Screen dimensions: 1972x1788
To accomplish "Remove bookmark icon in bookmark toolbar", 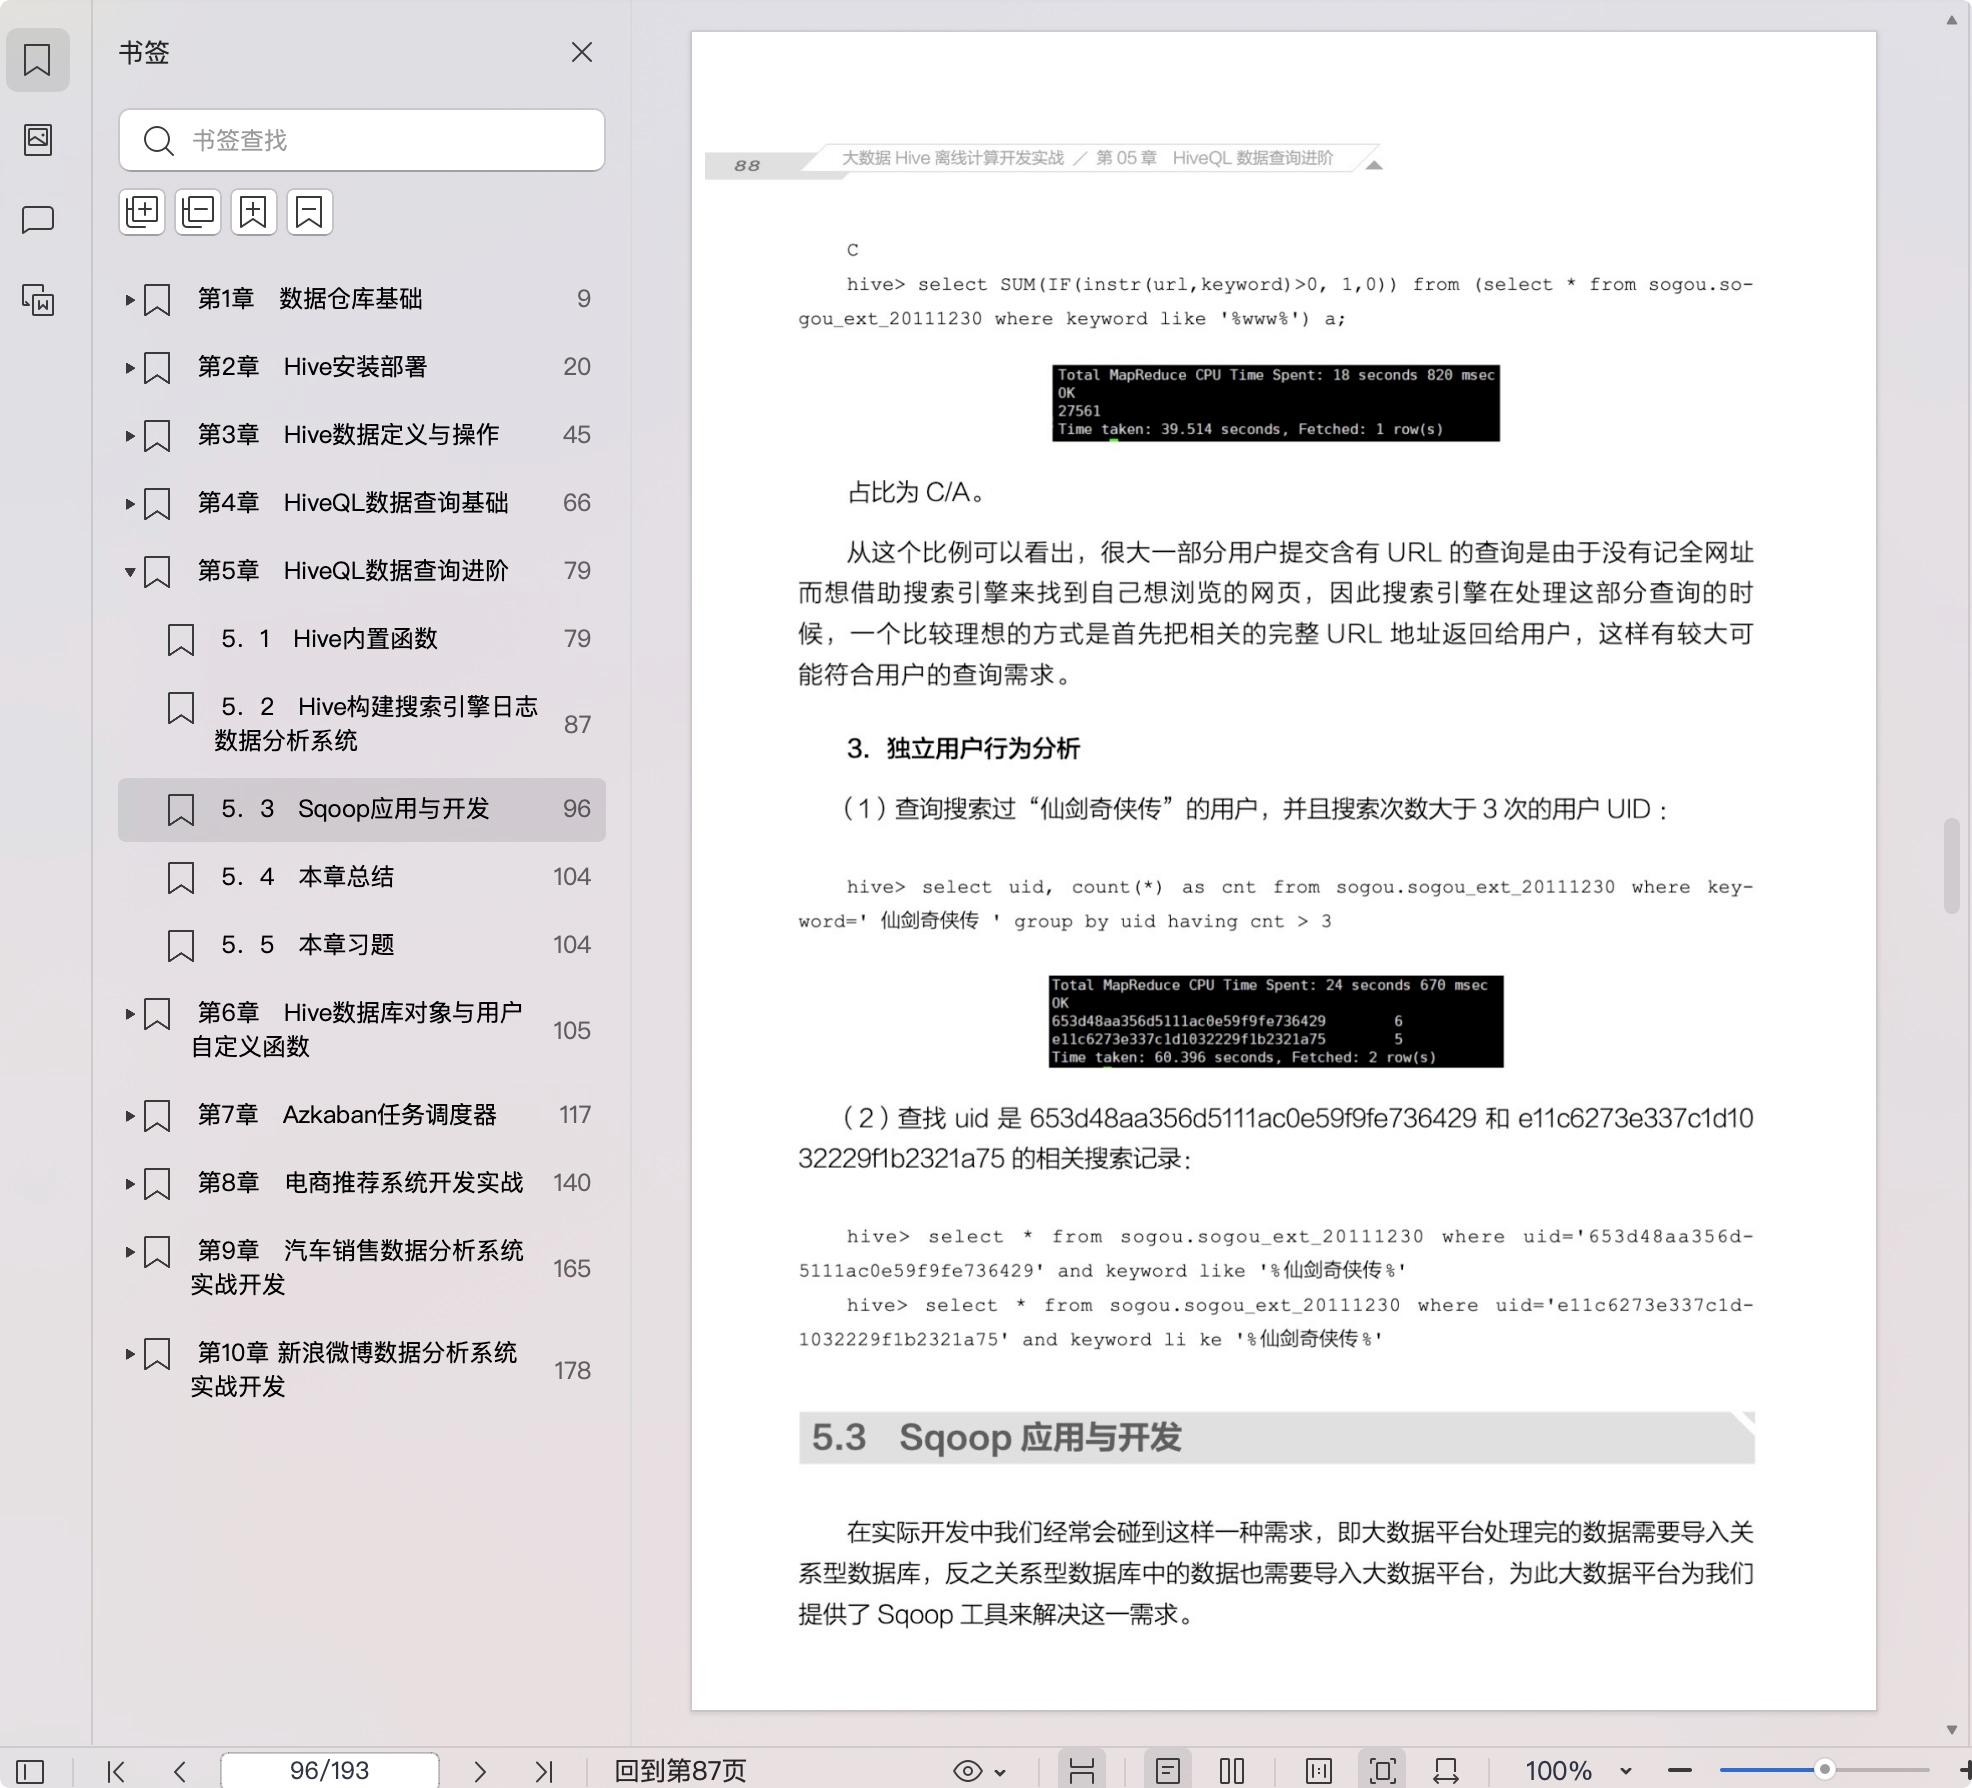I will coord(310,212).
